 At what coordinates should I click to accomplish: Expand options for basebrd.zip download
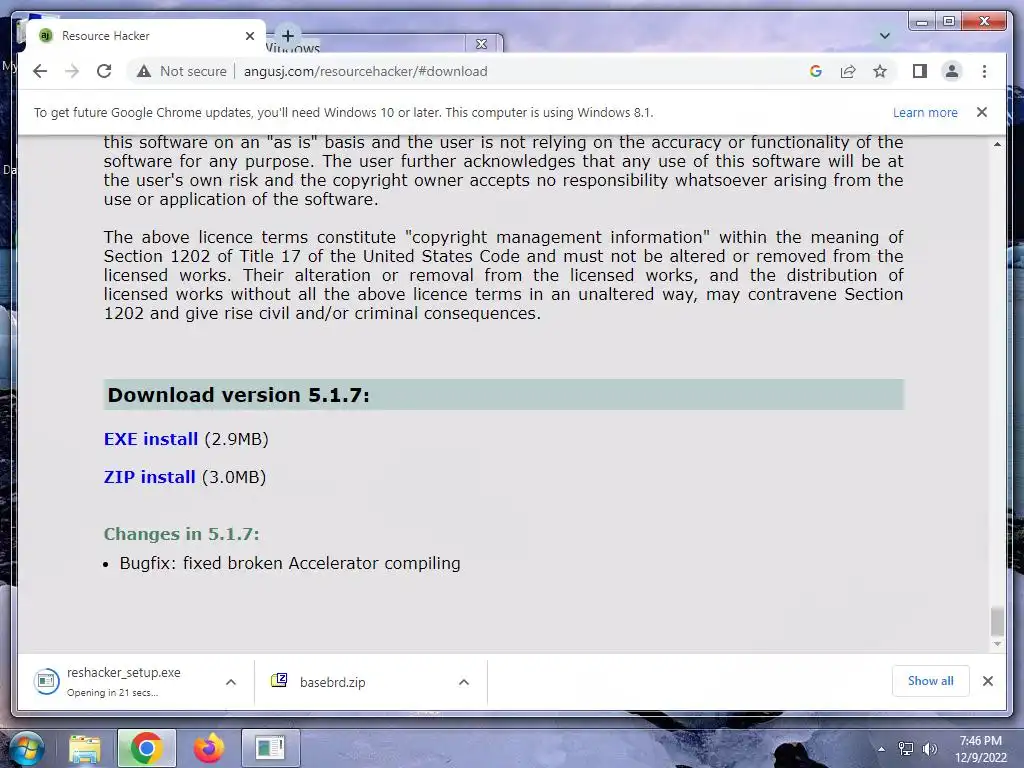point(464,682)
